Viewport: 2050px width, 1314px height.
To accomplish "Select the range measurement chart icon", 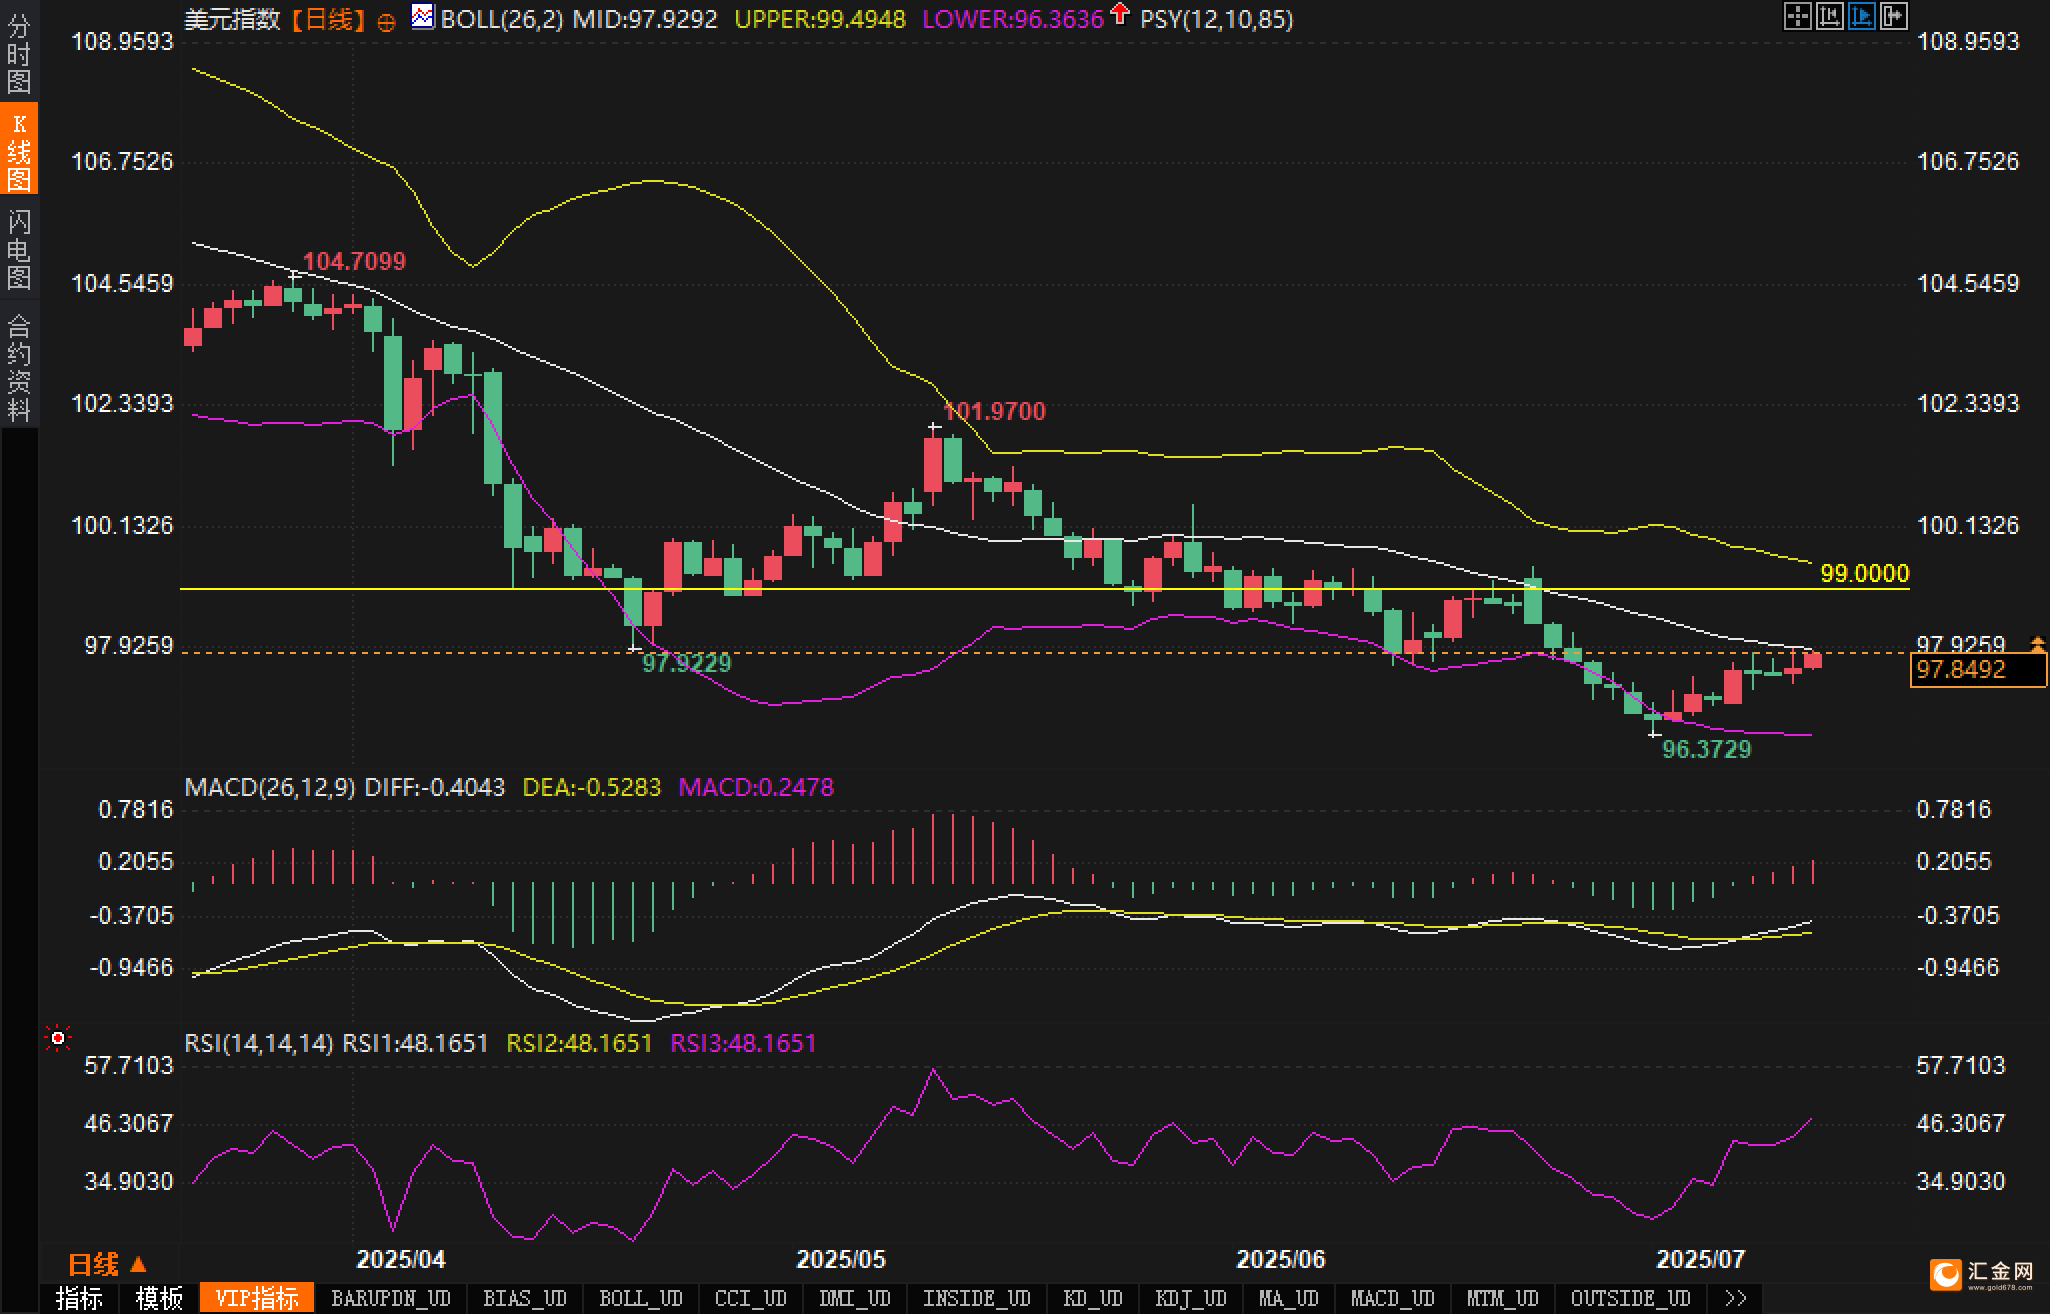I will (1830, 16).
